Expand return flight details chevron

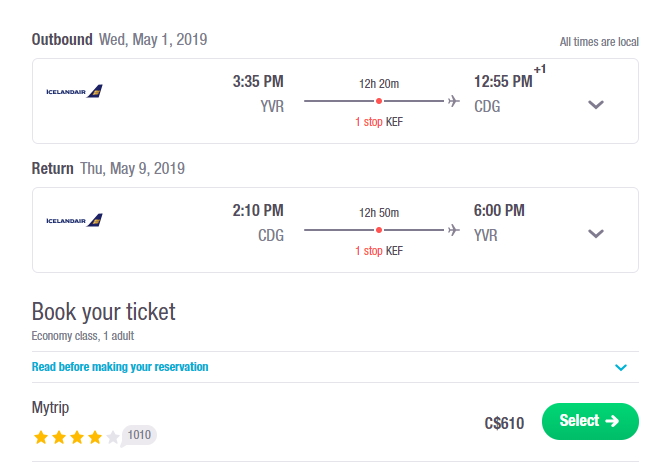tap(595, 234)
